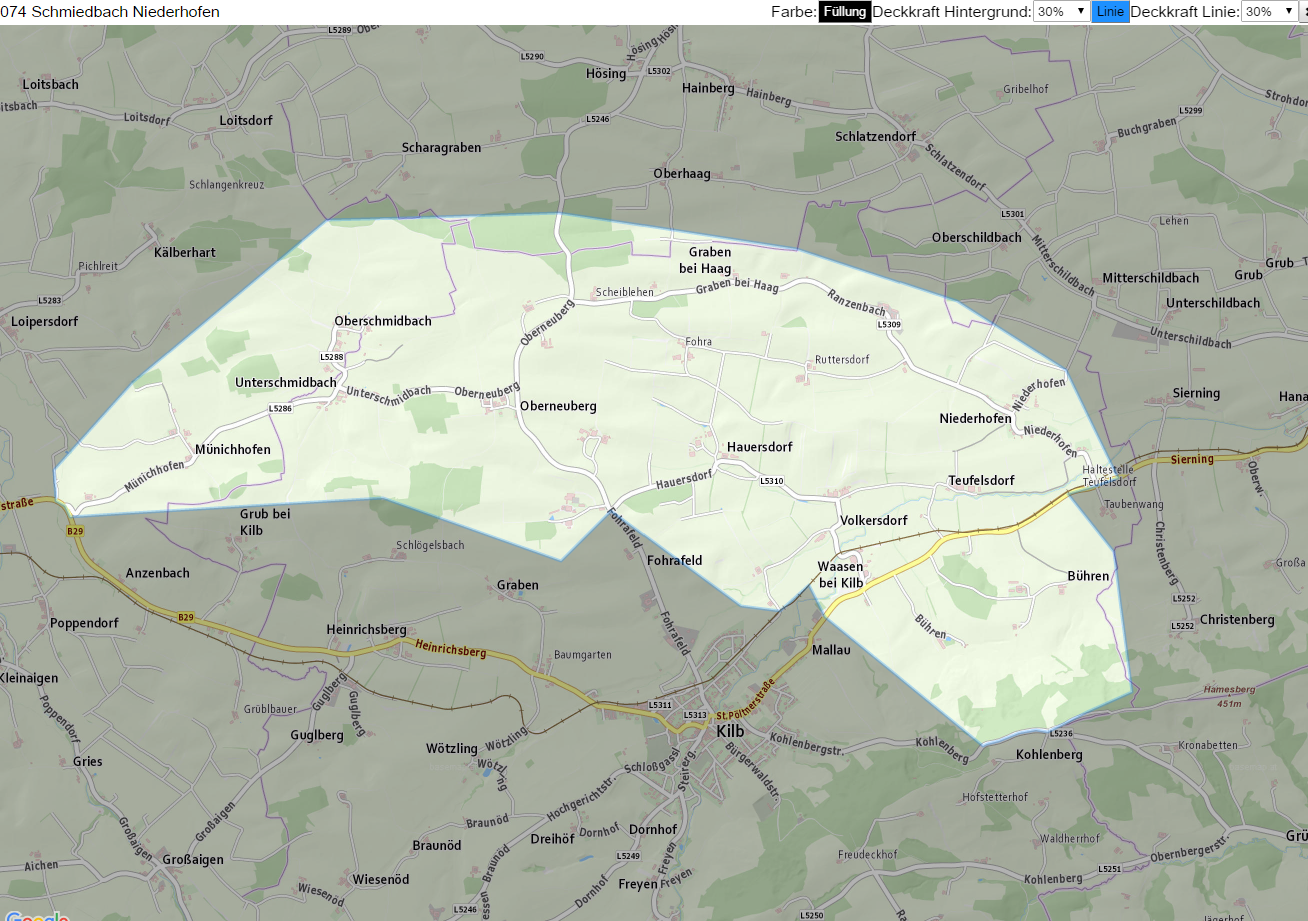Click the Niederhofen village label
The image size is (1308, 921).
point(975,419)
